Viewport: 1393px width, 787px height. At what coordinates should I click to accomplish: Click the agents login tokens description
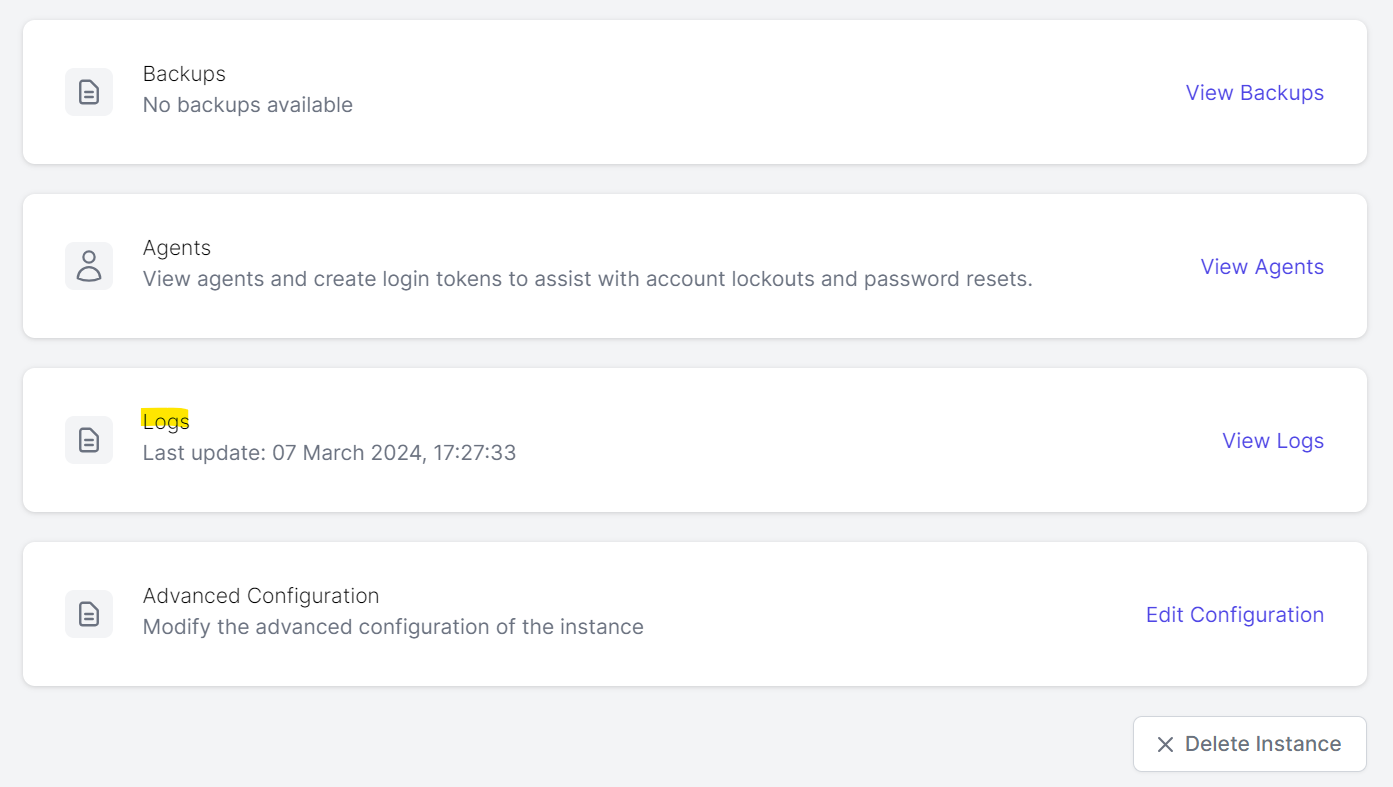click(587, 279)
